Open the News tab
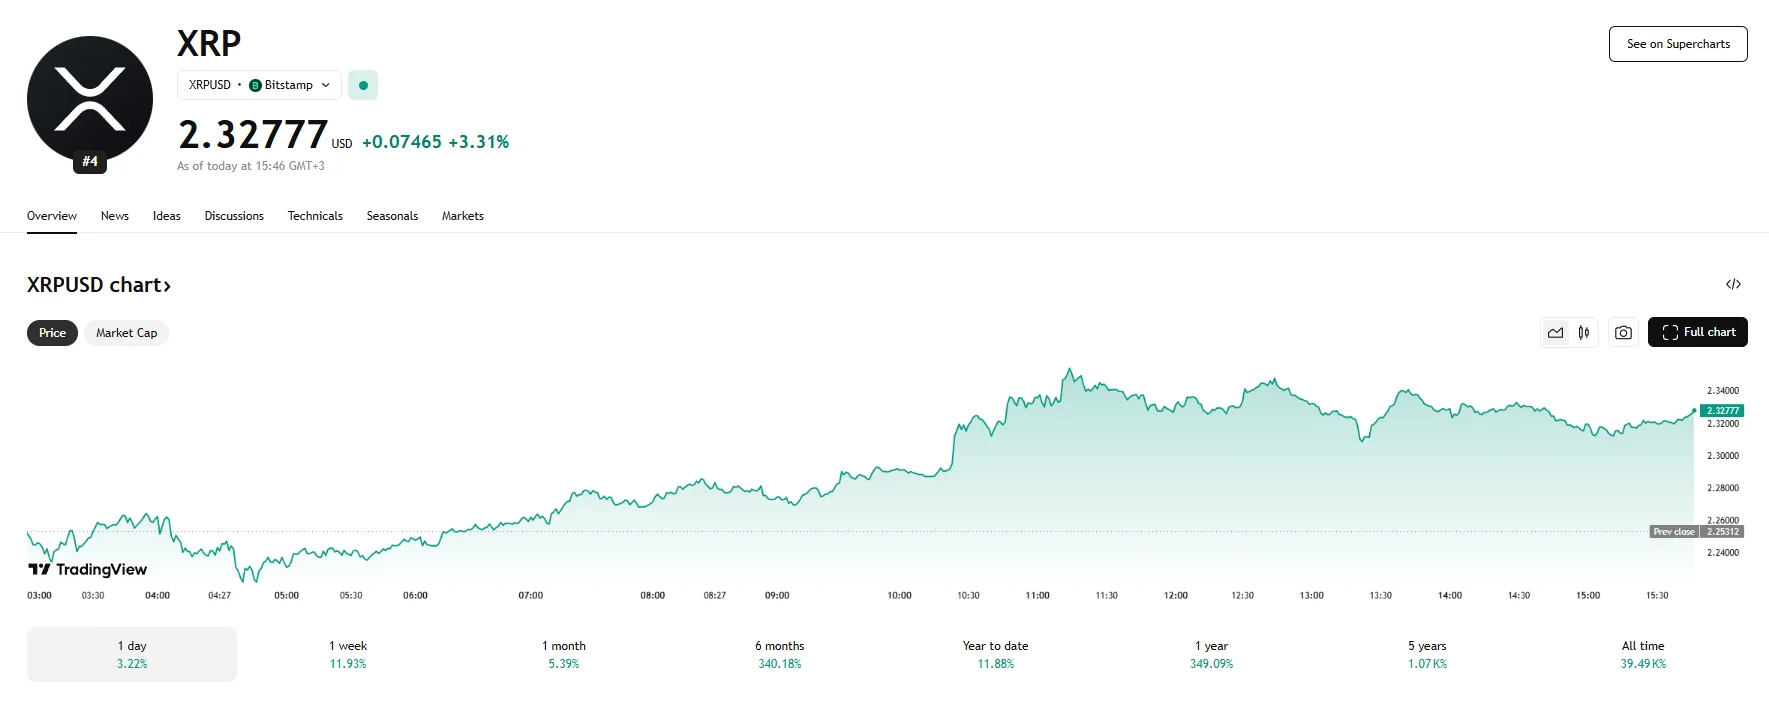The width and height of the screenshot is (1769, 703). [x=115, y=216]
